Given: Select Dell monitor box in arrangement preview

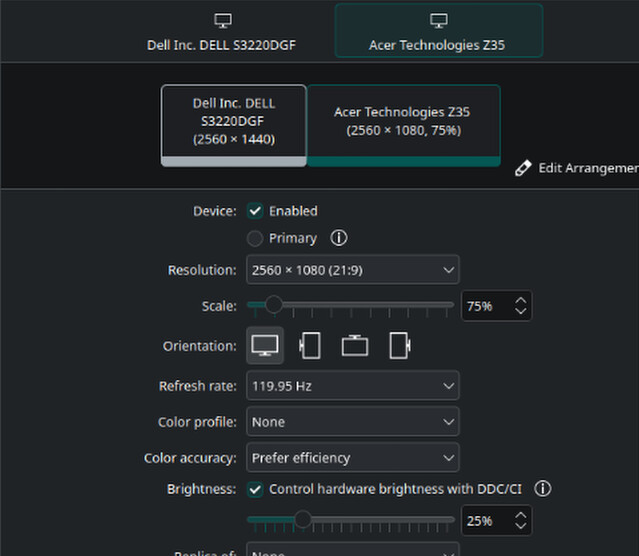Looking at the screenshot, I should 234,120.
